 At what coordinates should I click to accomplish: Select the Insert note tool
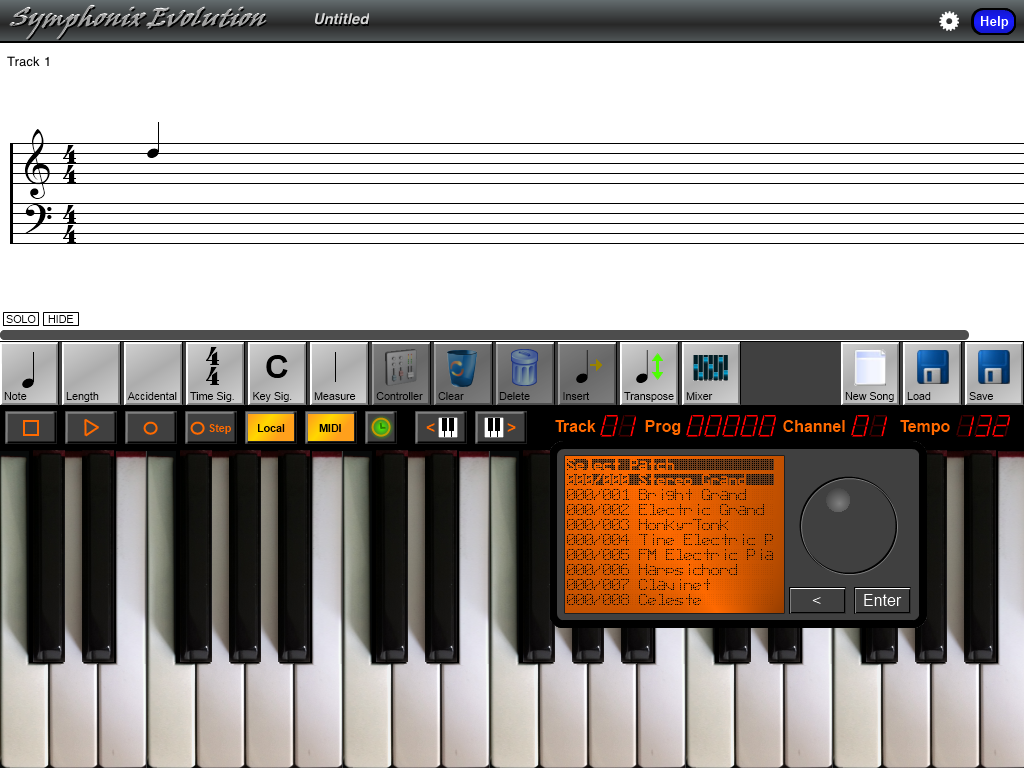coord(586,374)
